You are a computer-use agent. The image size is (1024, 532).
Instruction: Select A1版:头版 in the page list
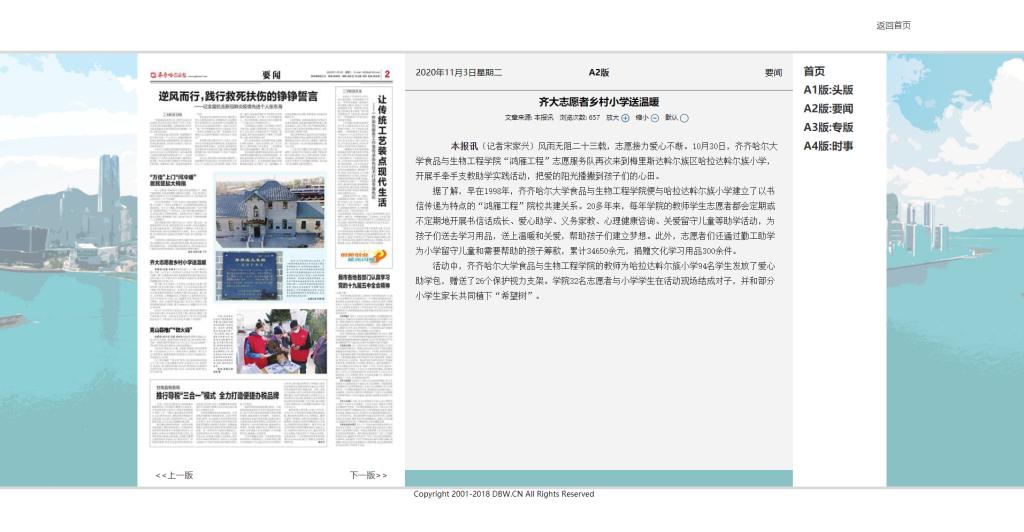coord(828,90)
